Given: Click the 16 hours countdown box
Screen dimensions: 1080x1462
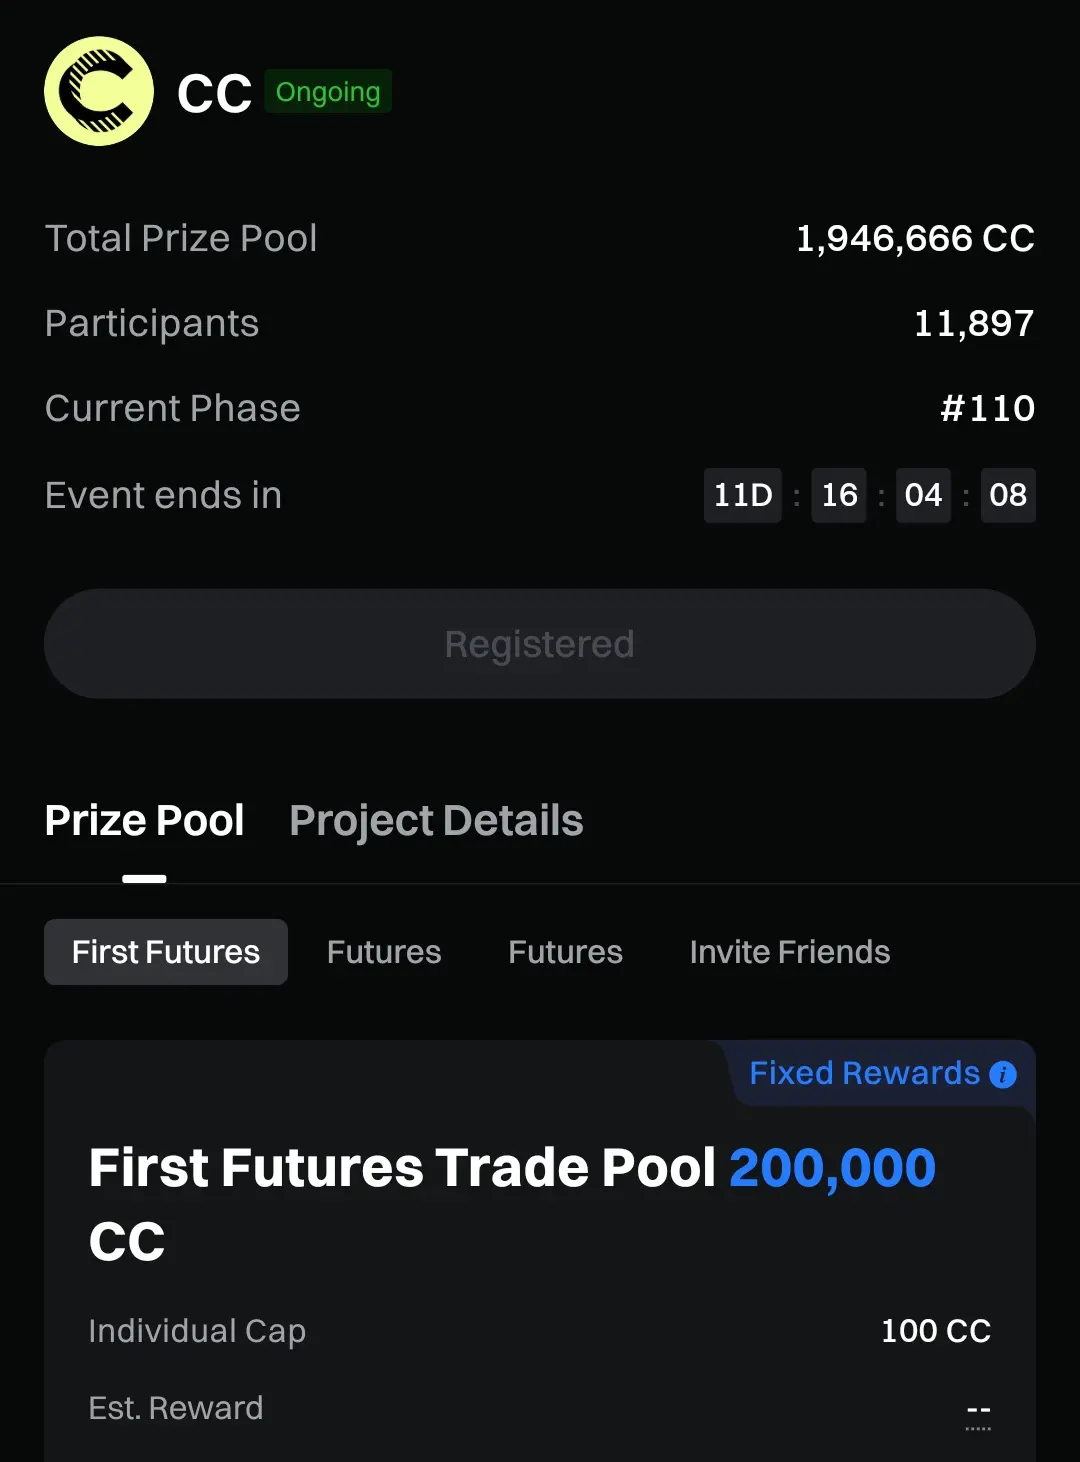Looking at the screenshot, I should click(839, 495).
